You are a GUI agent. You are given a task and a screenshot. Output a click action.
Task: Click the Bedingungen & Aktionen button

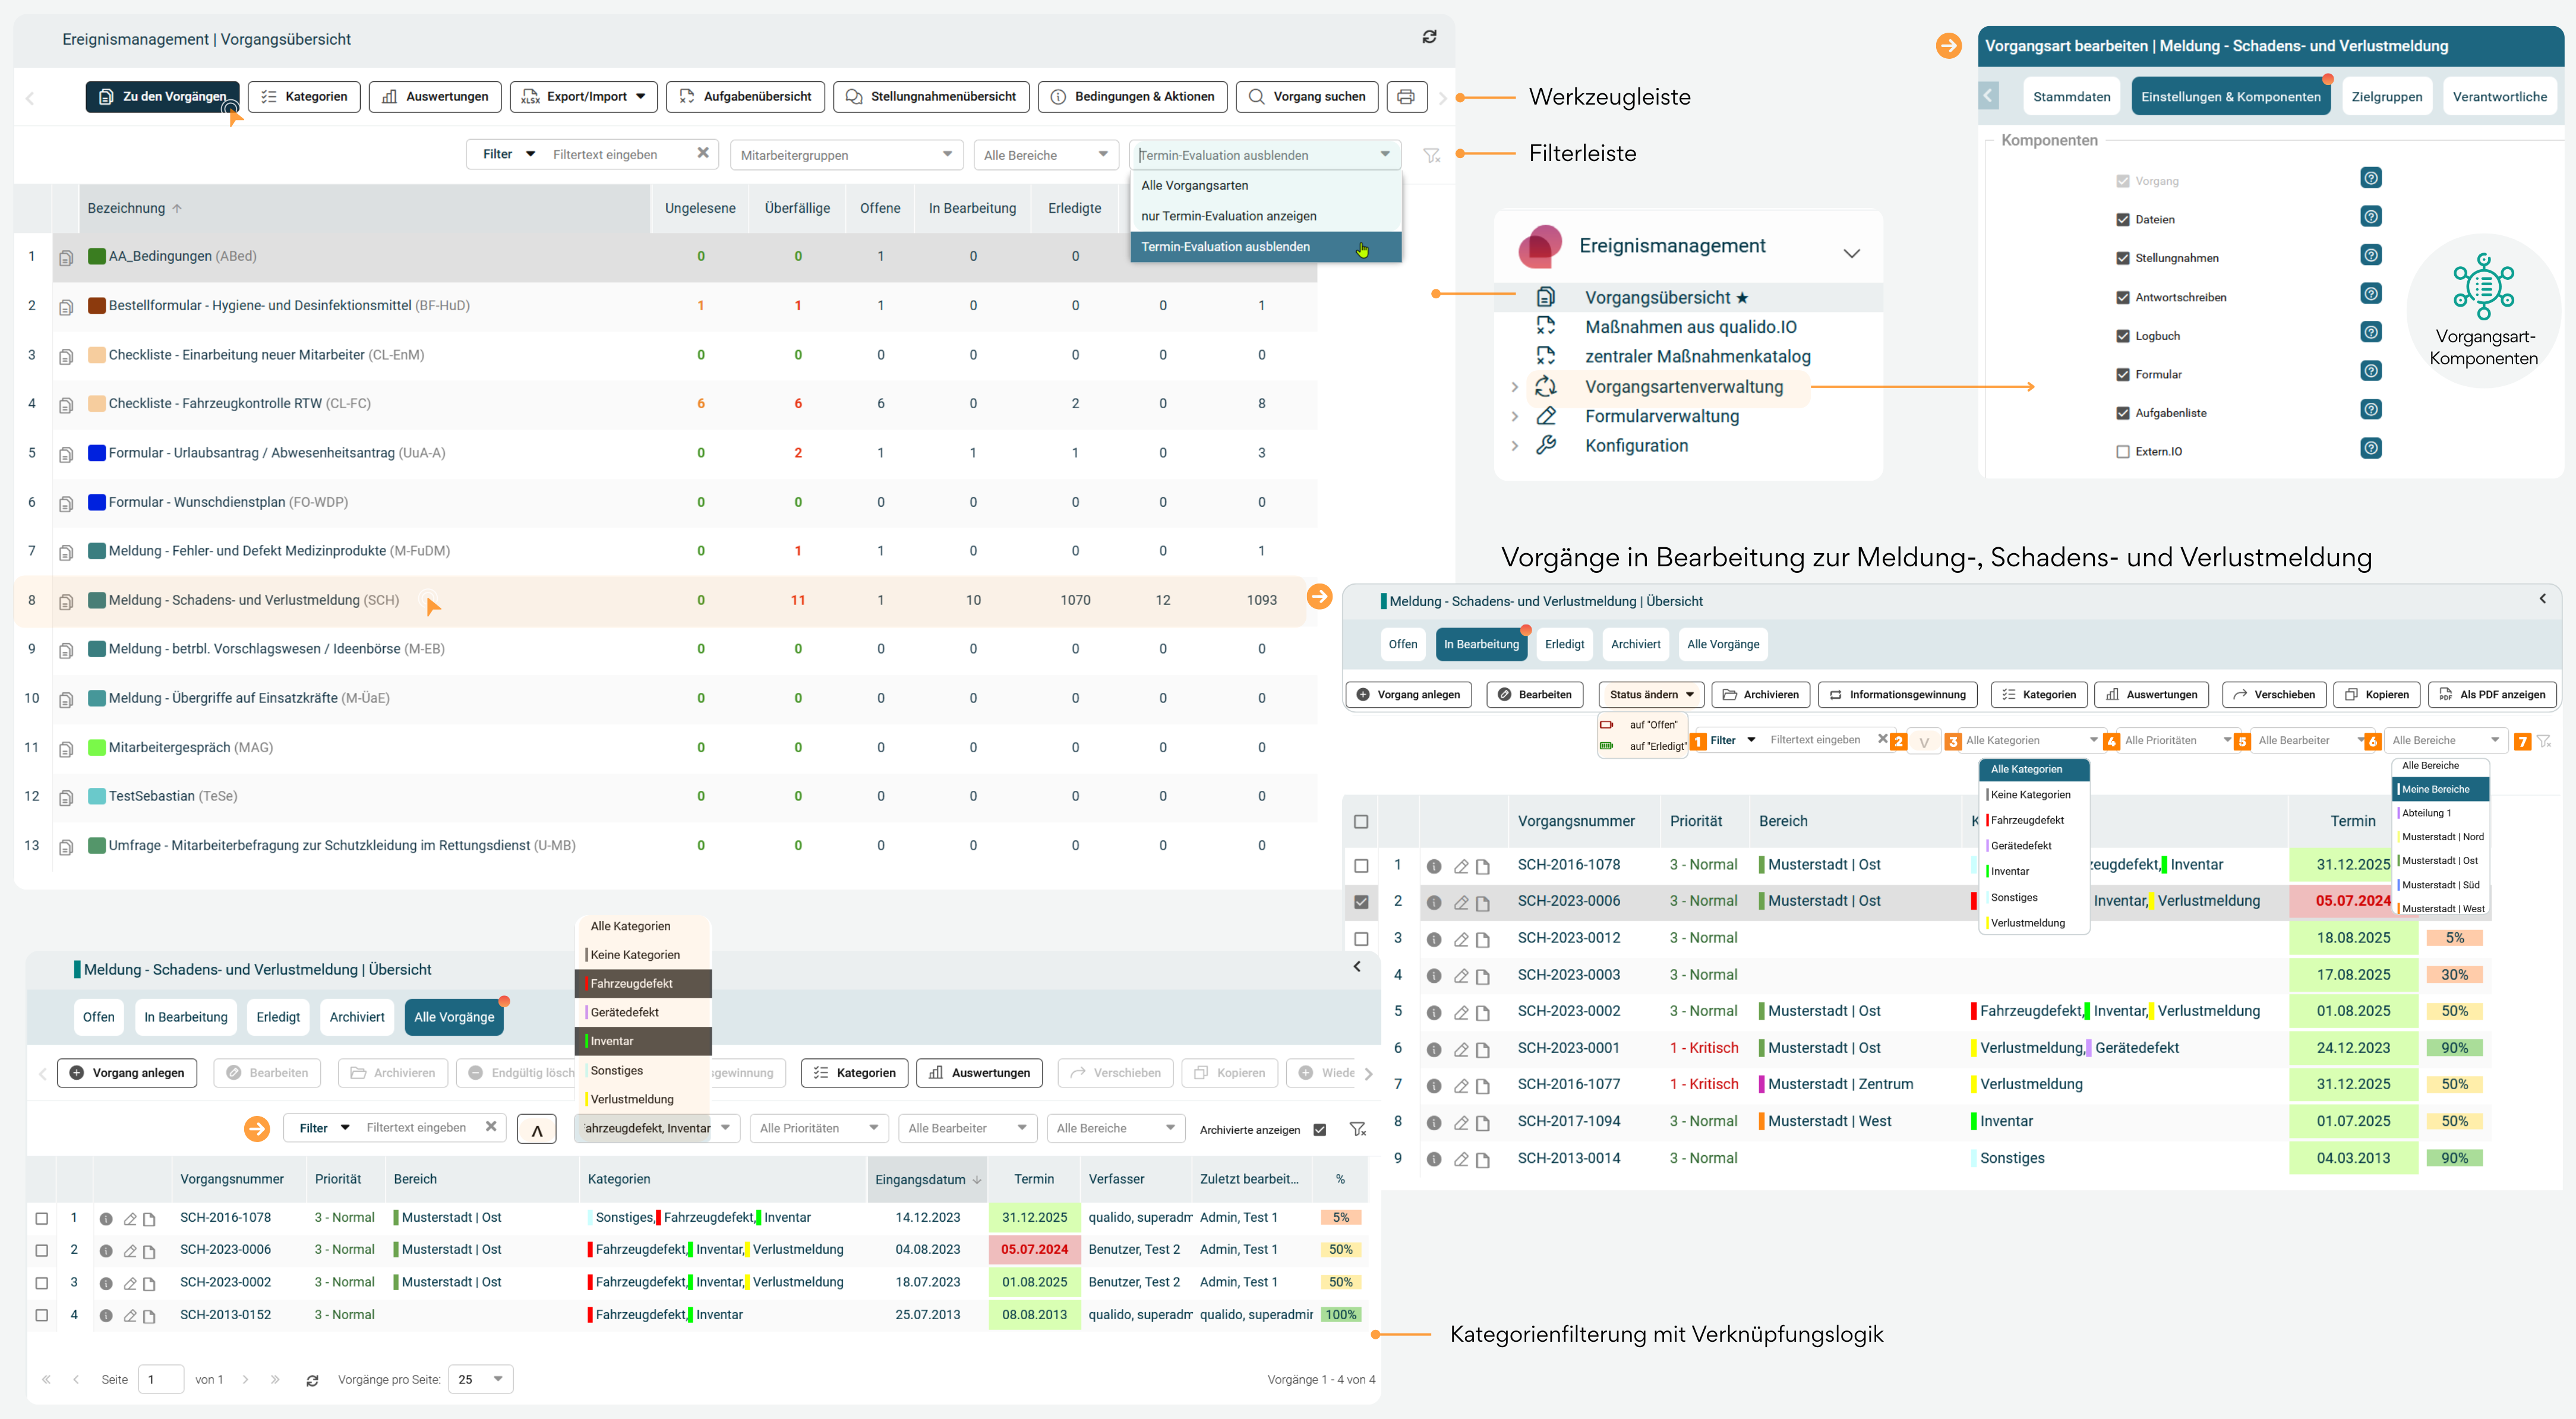click(1132, 97)
